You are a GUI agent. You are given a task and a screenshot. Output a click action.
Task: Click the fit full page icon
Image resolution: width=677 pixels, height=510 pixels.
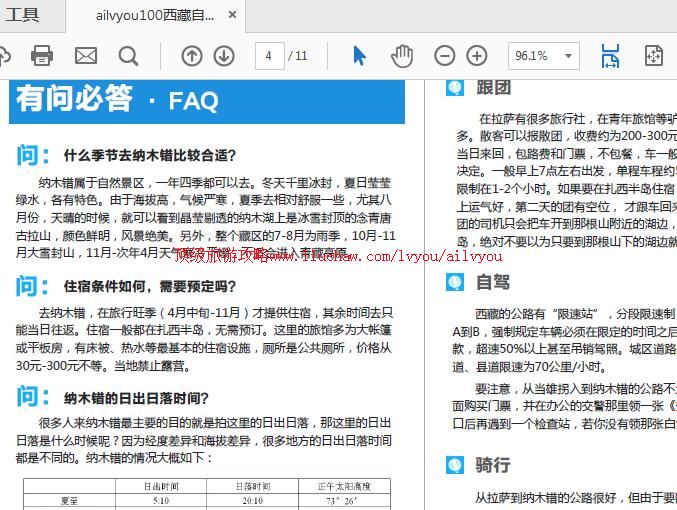pyautogui.click(x=654, y=56)
